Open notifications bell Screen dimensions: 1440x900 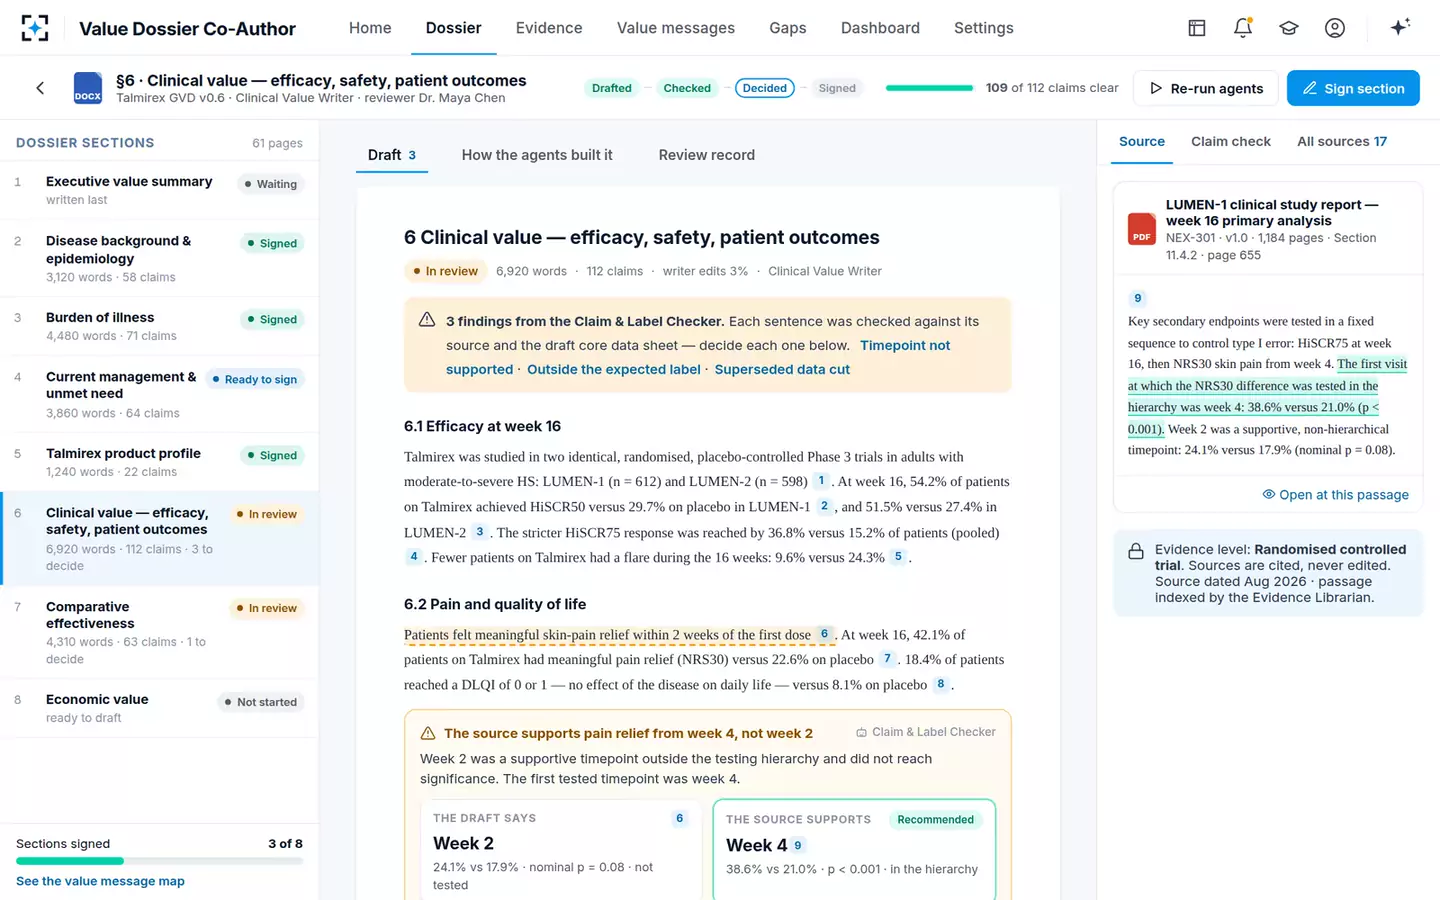(1243, 28)
